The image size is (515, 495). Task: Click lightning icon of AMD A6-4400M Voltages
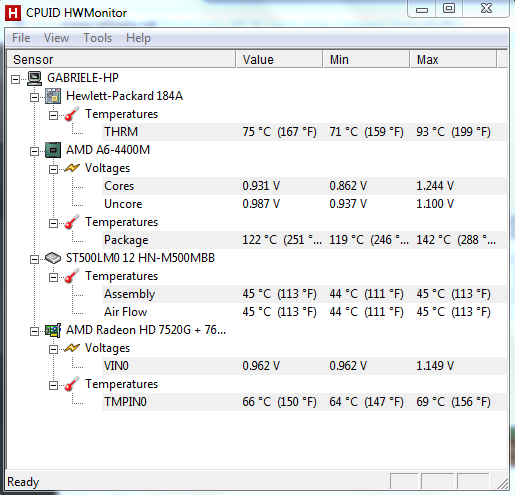72,168
